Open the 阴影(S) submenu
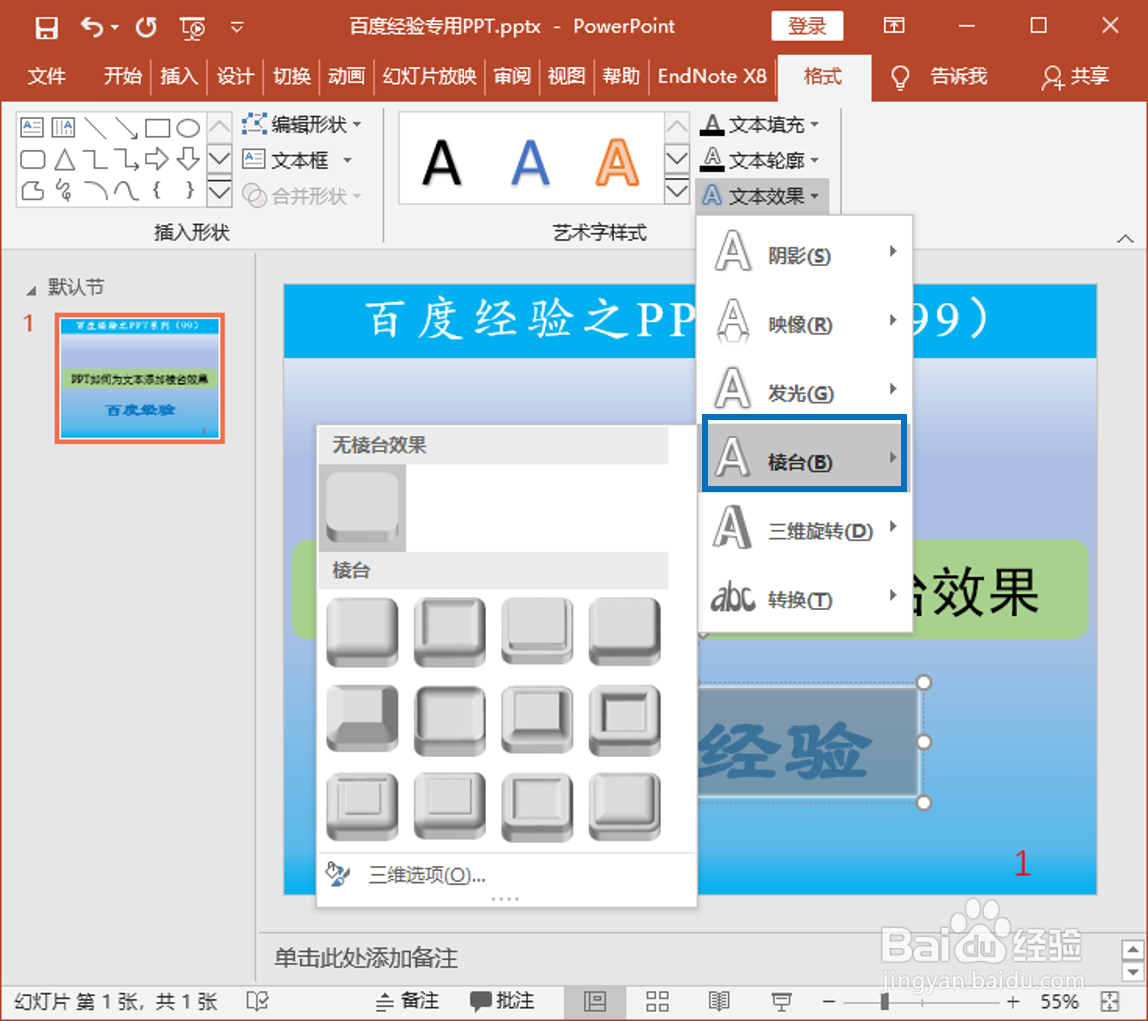The width and height of the screenshot is (1148, 1021). [804, 255]
